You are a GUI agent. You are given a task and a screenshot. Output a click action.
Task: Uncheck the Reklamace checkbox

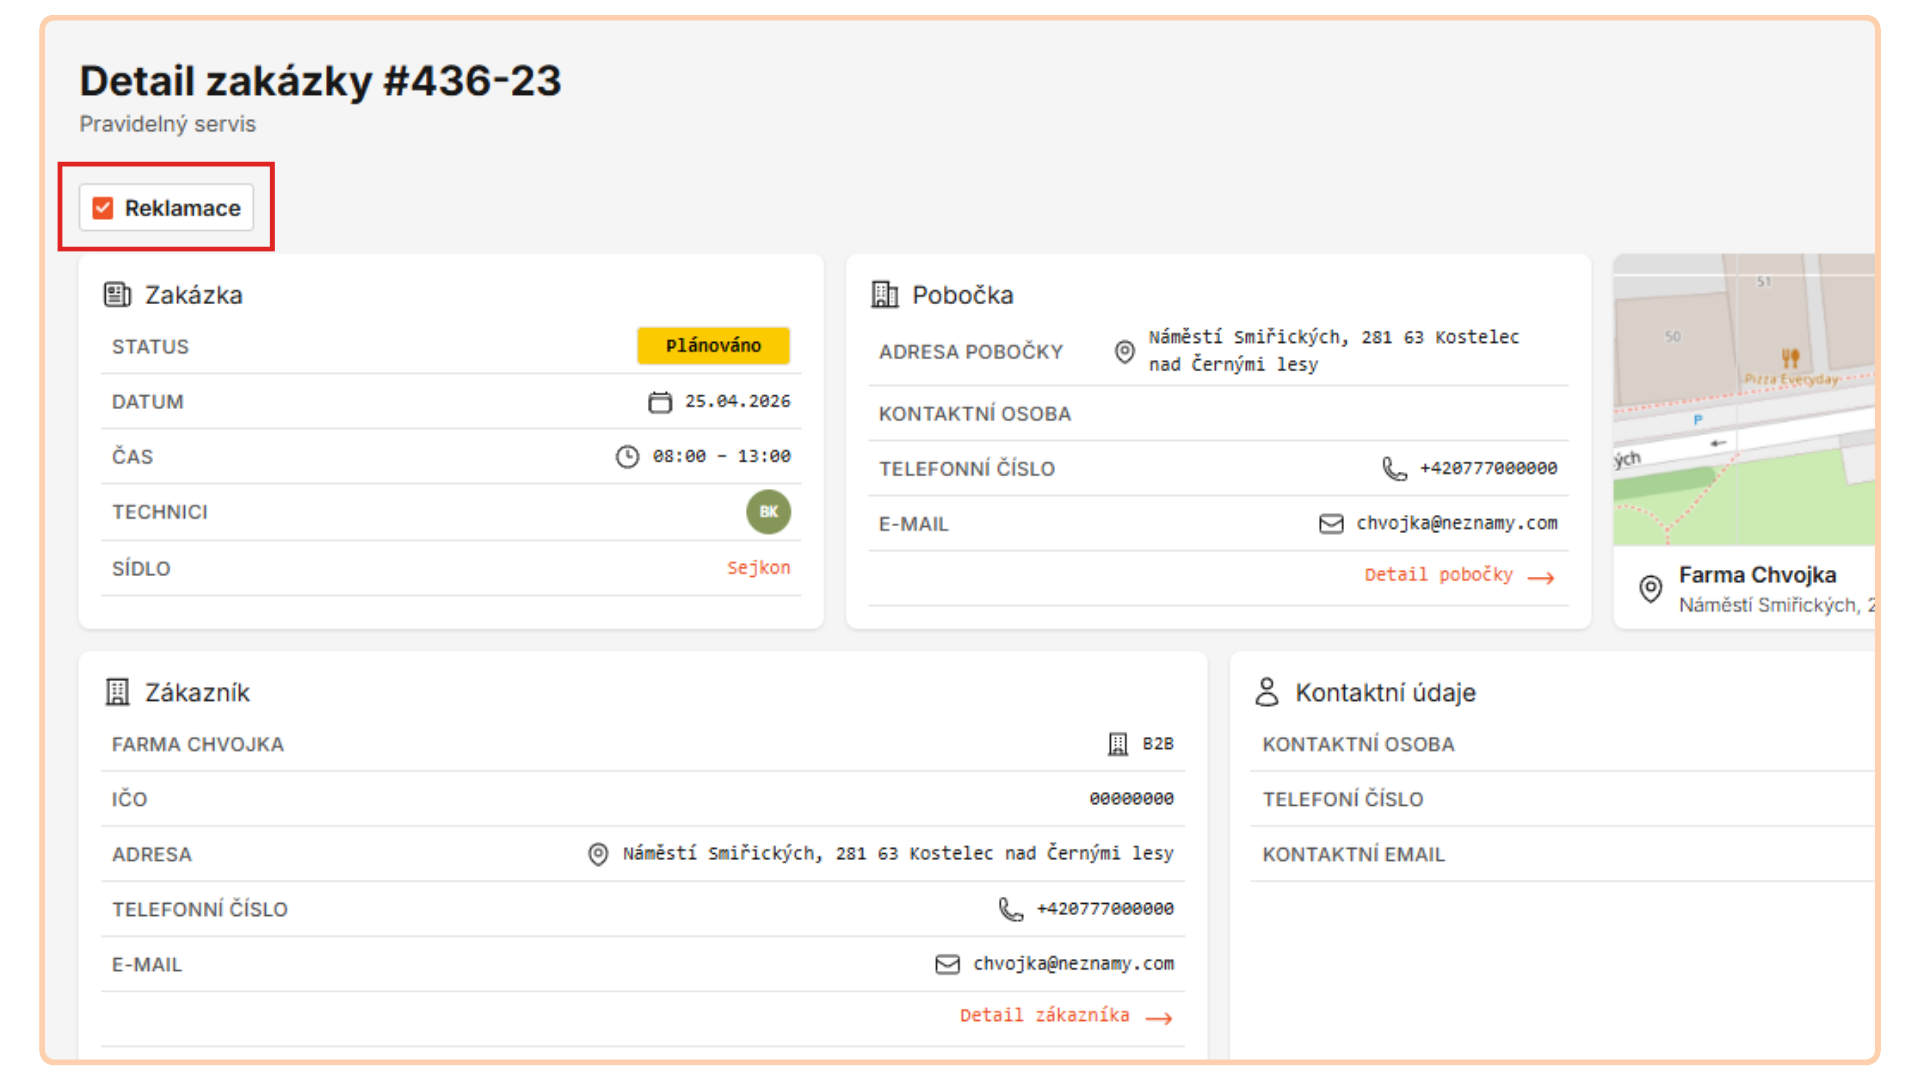(103, 208)
